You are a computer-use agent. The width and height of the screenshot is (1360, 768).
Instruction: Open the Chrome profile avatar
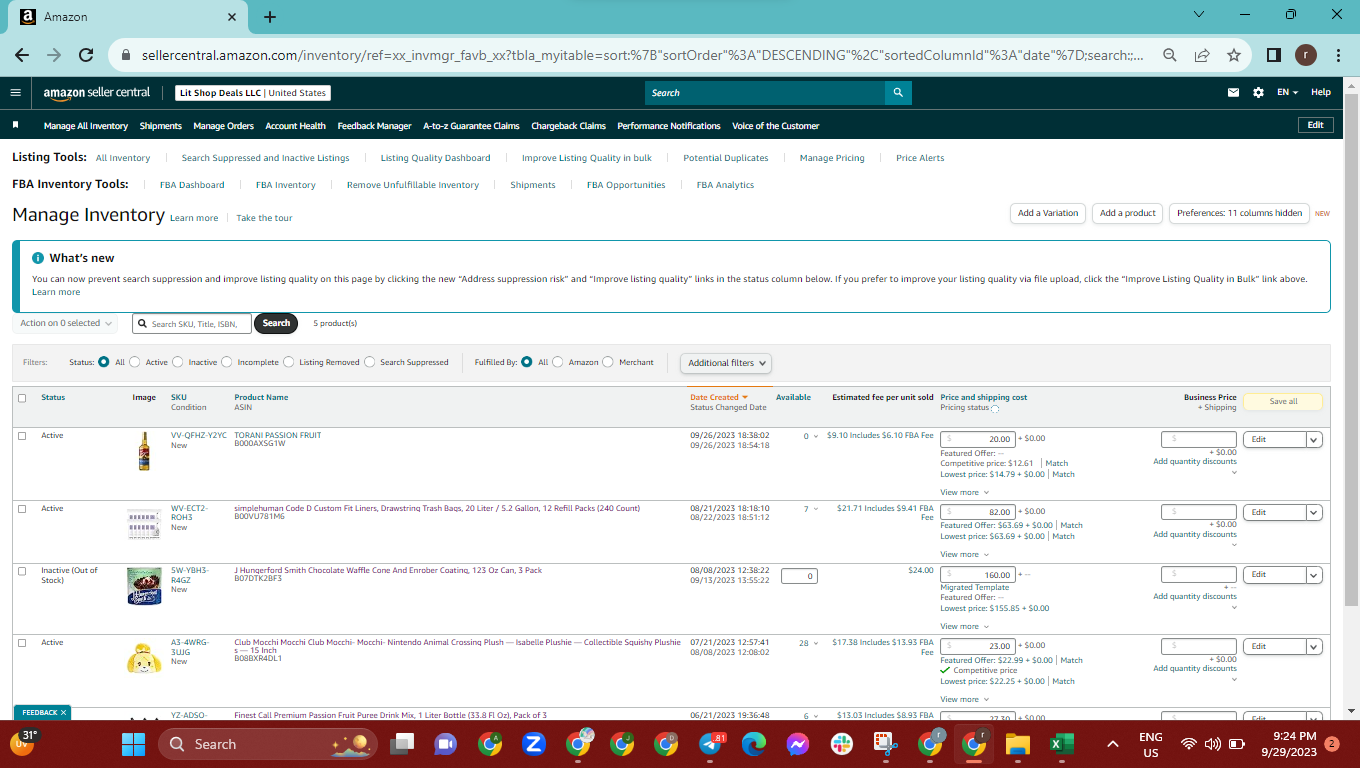[1306, 55]
